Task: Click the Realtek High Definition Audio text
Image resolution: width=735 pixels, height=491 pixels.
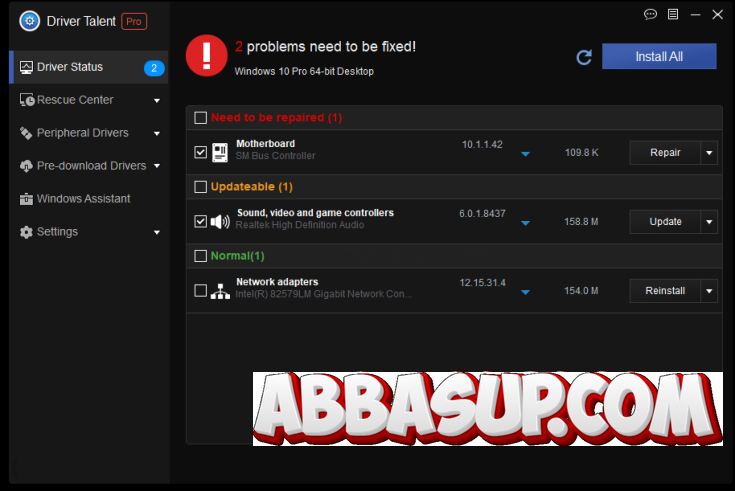Action: point(300,225)
